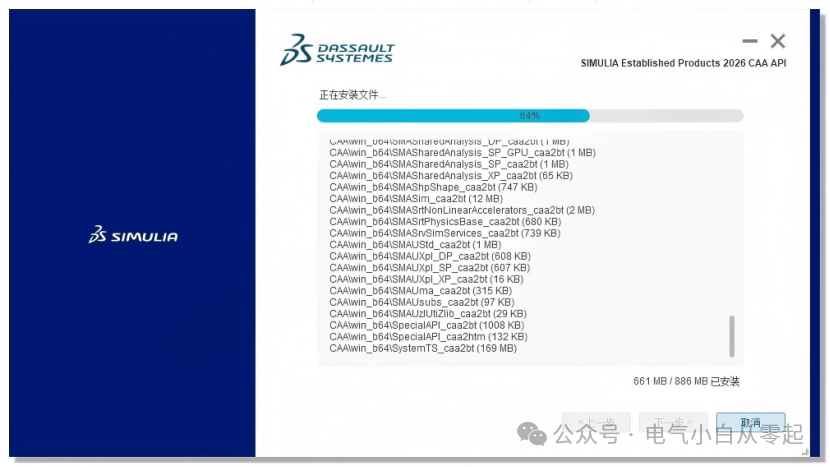Image resolution: width=830 pixels, height=467 pixels.
Task: Select the SMASharedAnalysis_SP_caa2bt (1 MB) entry
Action: (449, 164)
